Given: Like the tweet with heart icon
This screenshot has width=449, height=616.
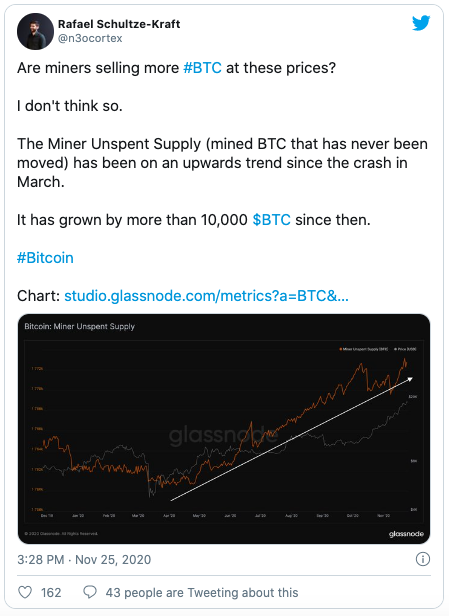Looking at the screenshot, I should pyautogui.click(x=25, y=592).
